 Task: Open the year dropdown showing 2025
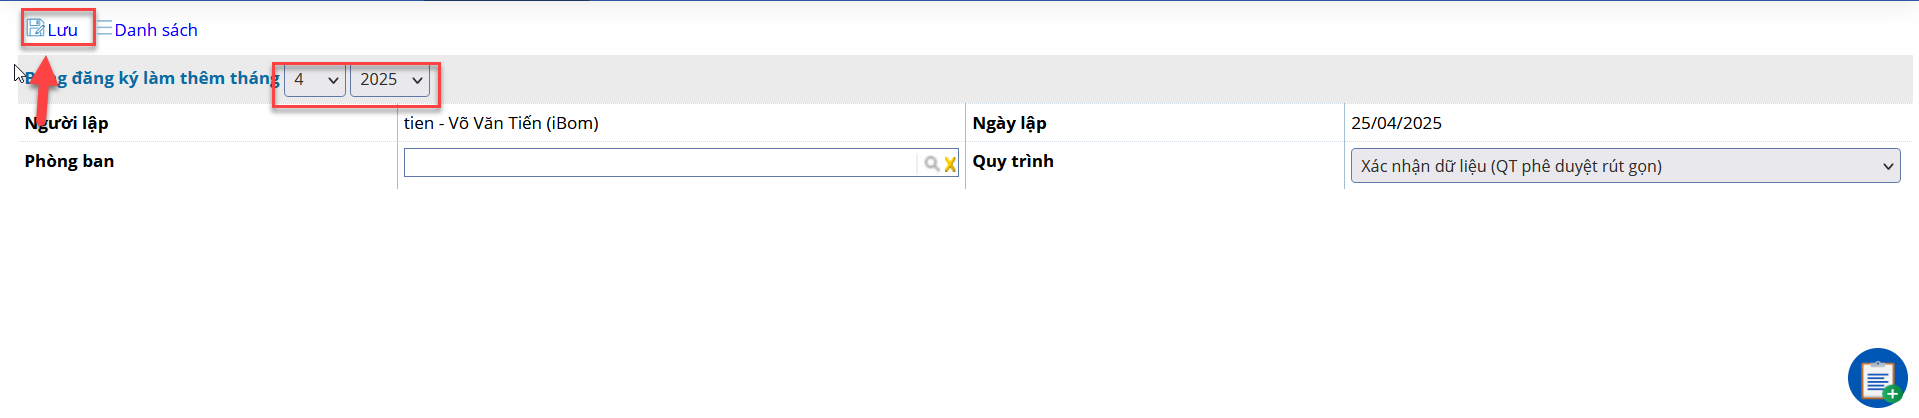[x=390, y=80]
